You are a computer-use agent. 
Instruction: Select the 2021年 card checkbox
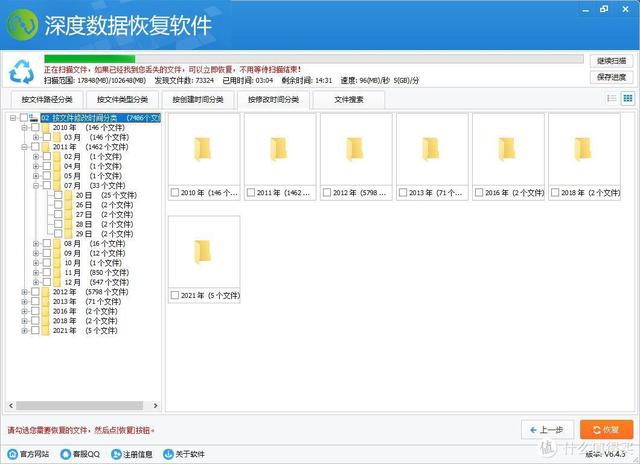tap(175, 295)
